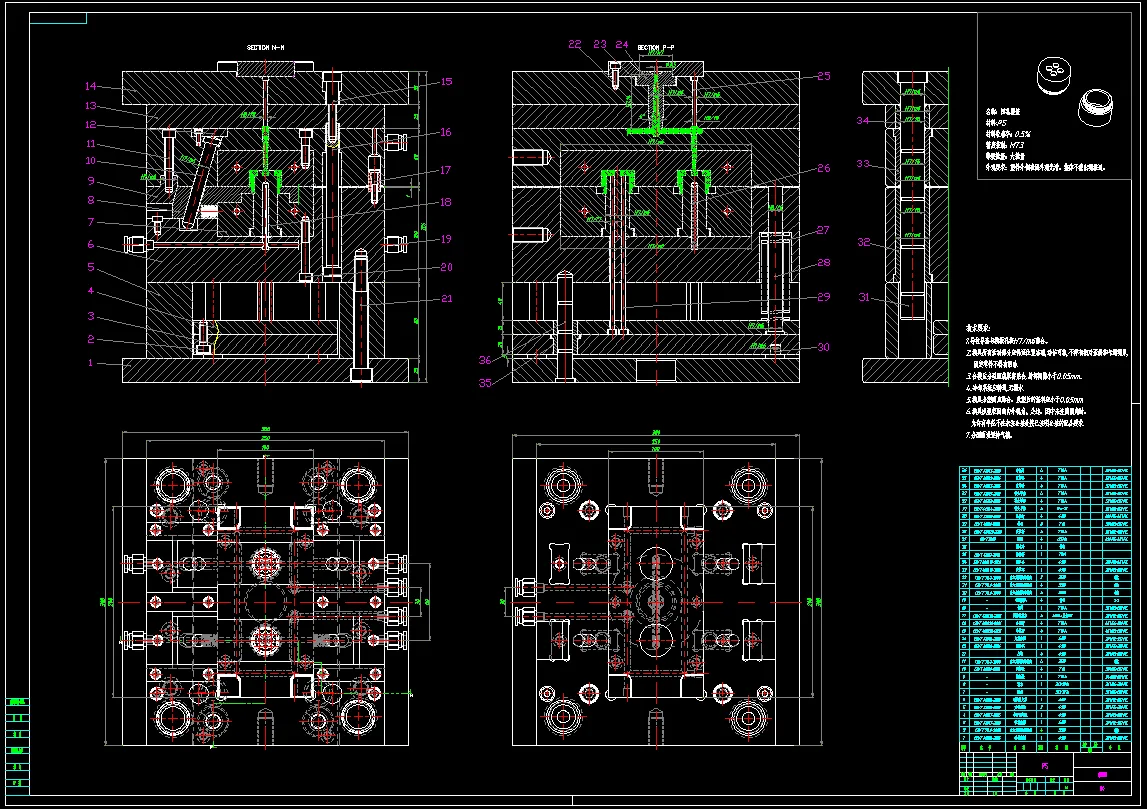This screenshot has width=1147, height=809.
Task: Select part balloon number 14
Action: (x=91, y=86)
